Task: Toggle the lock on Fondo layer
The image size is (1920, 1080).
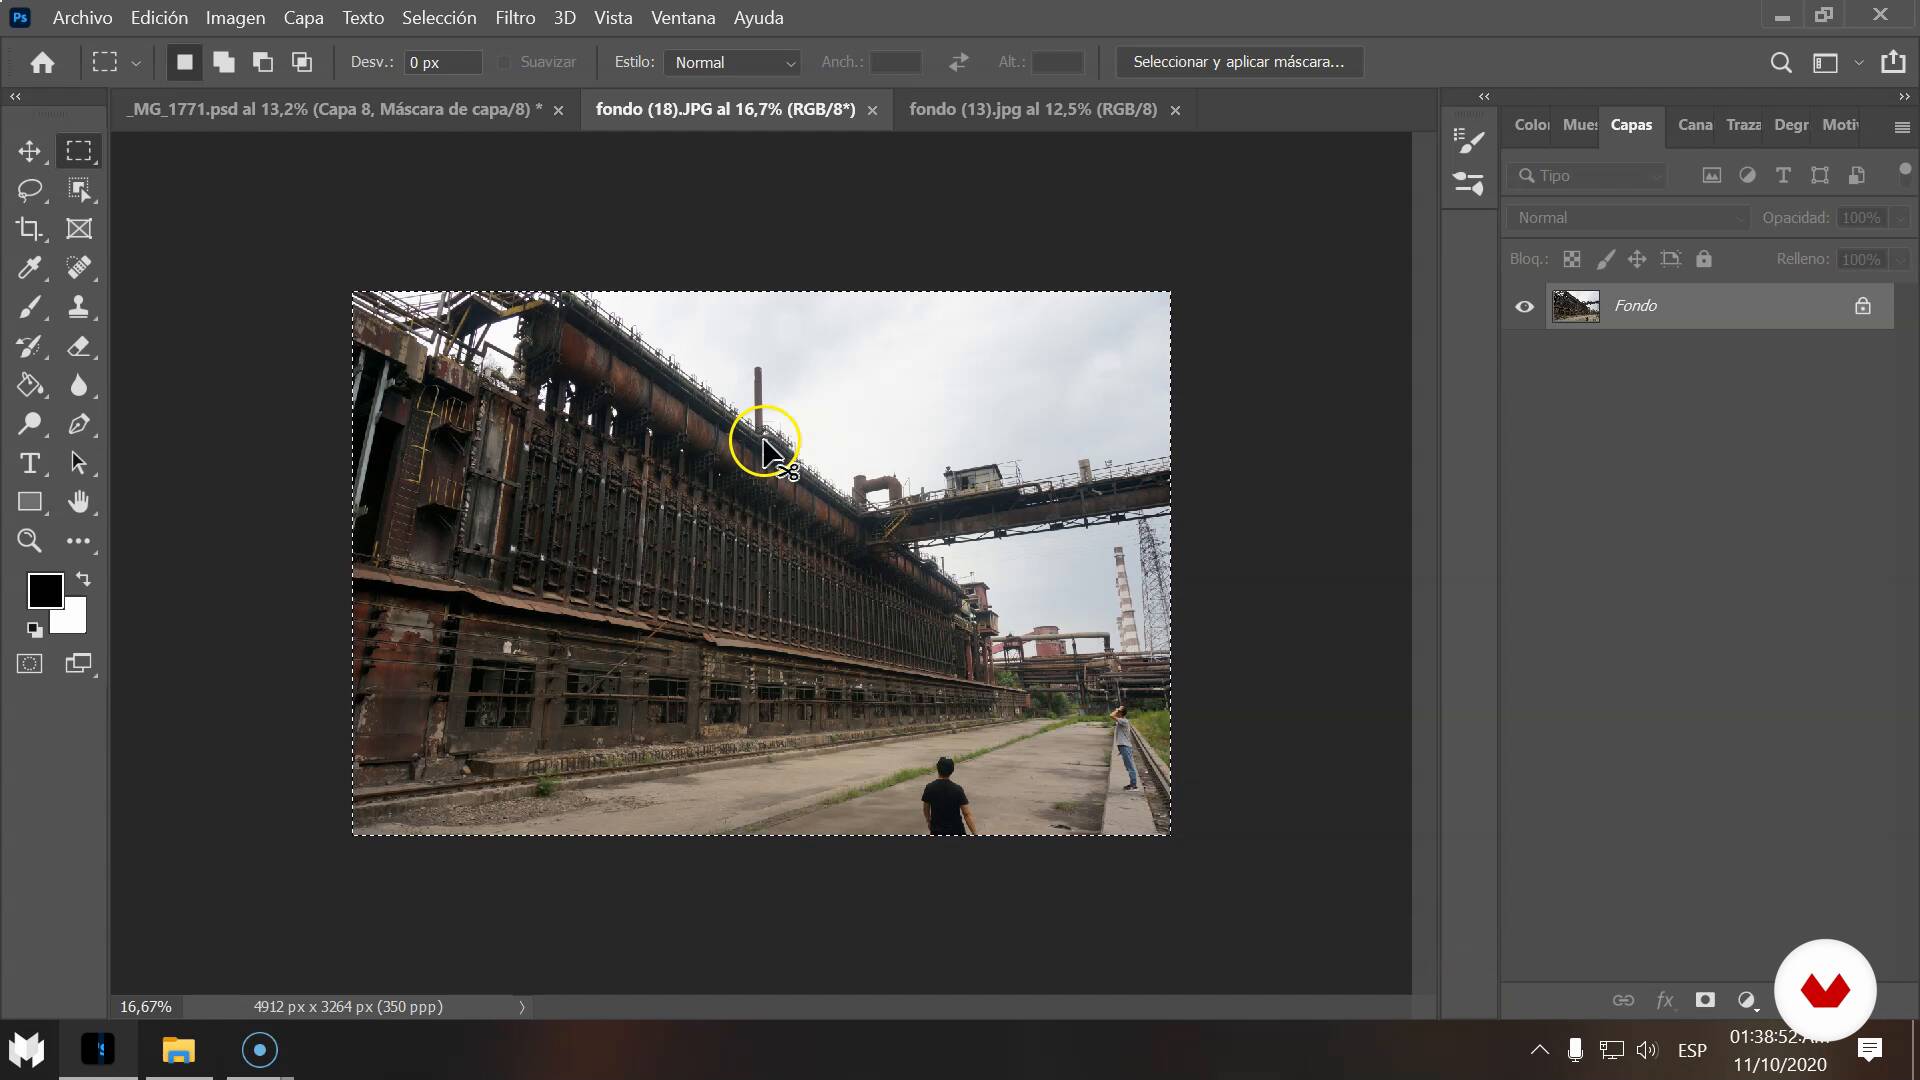Action: click(x=1862, y=306)
